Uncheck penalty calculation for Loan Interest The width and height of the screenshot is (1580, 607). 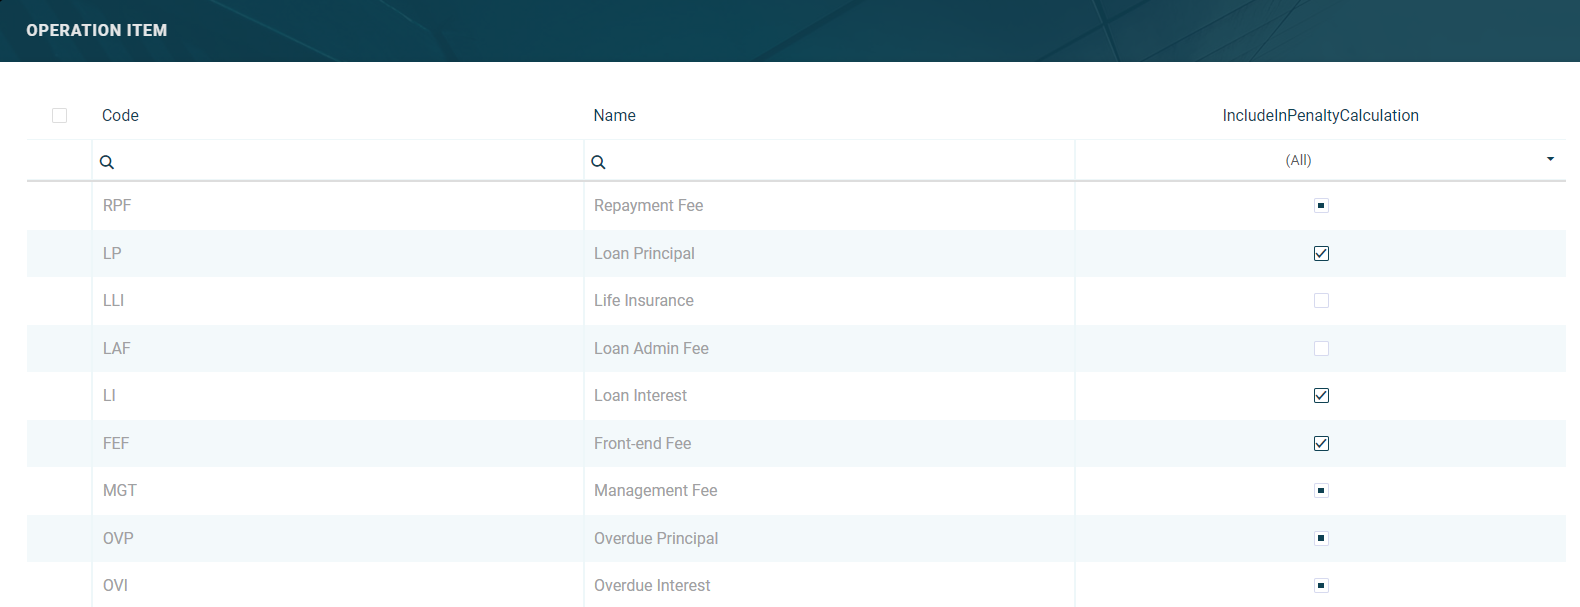(x=1321, y=396)
